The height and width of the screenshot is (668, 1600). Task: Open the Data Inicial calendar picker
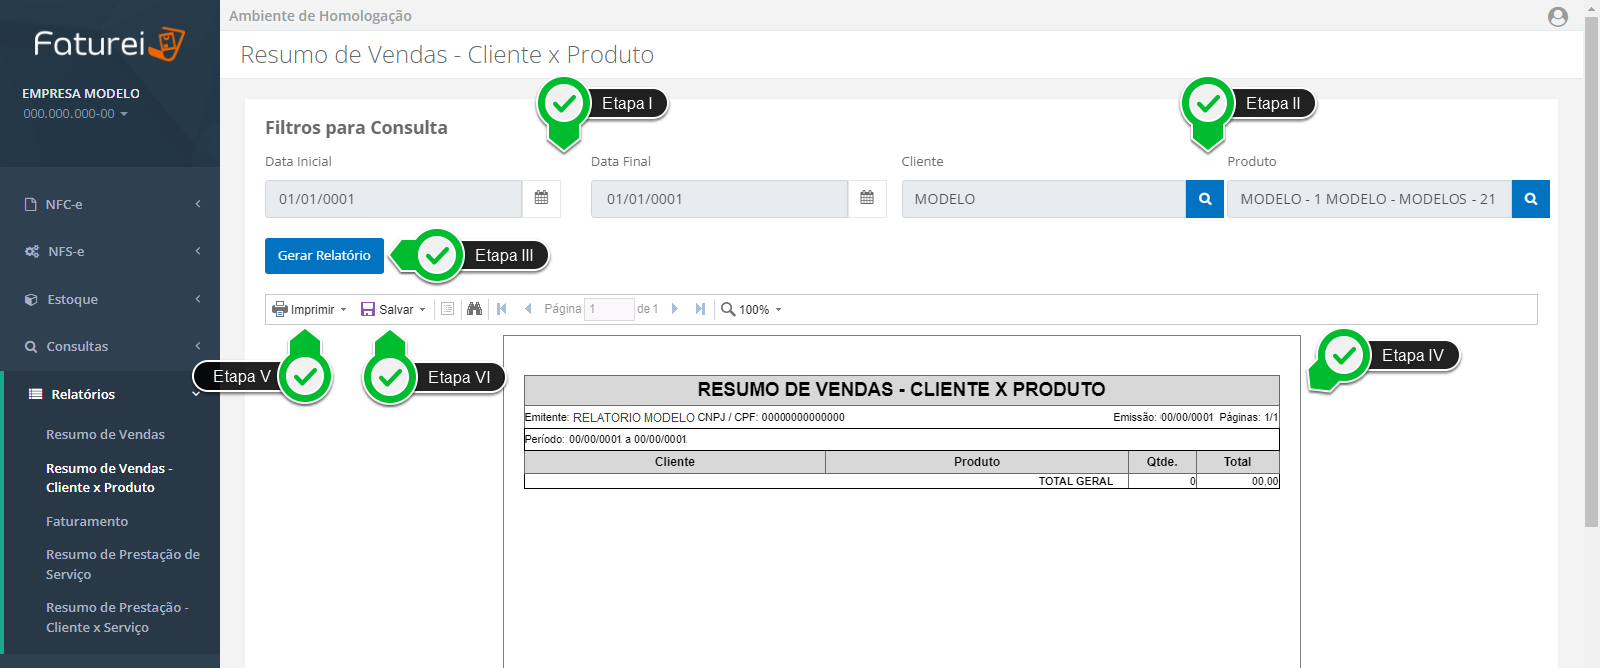pos(541,198)
